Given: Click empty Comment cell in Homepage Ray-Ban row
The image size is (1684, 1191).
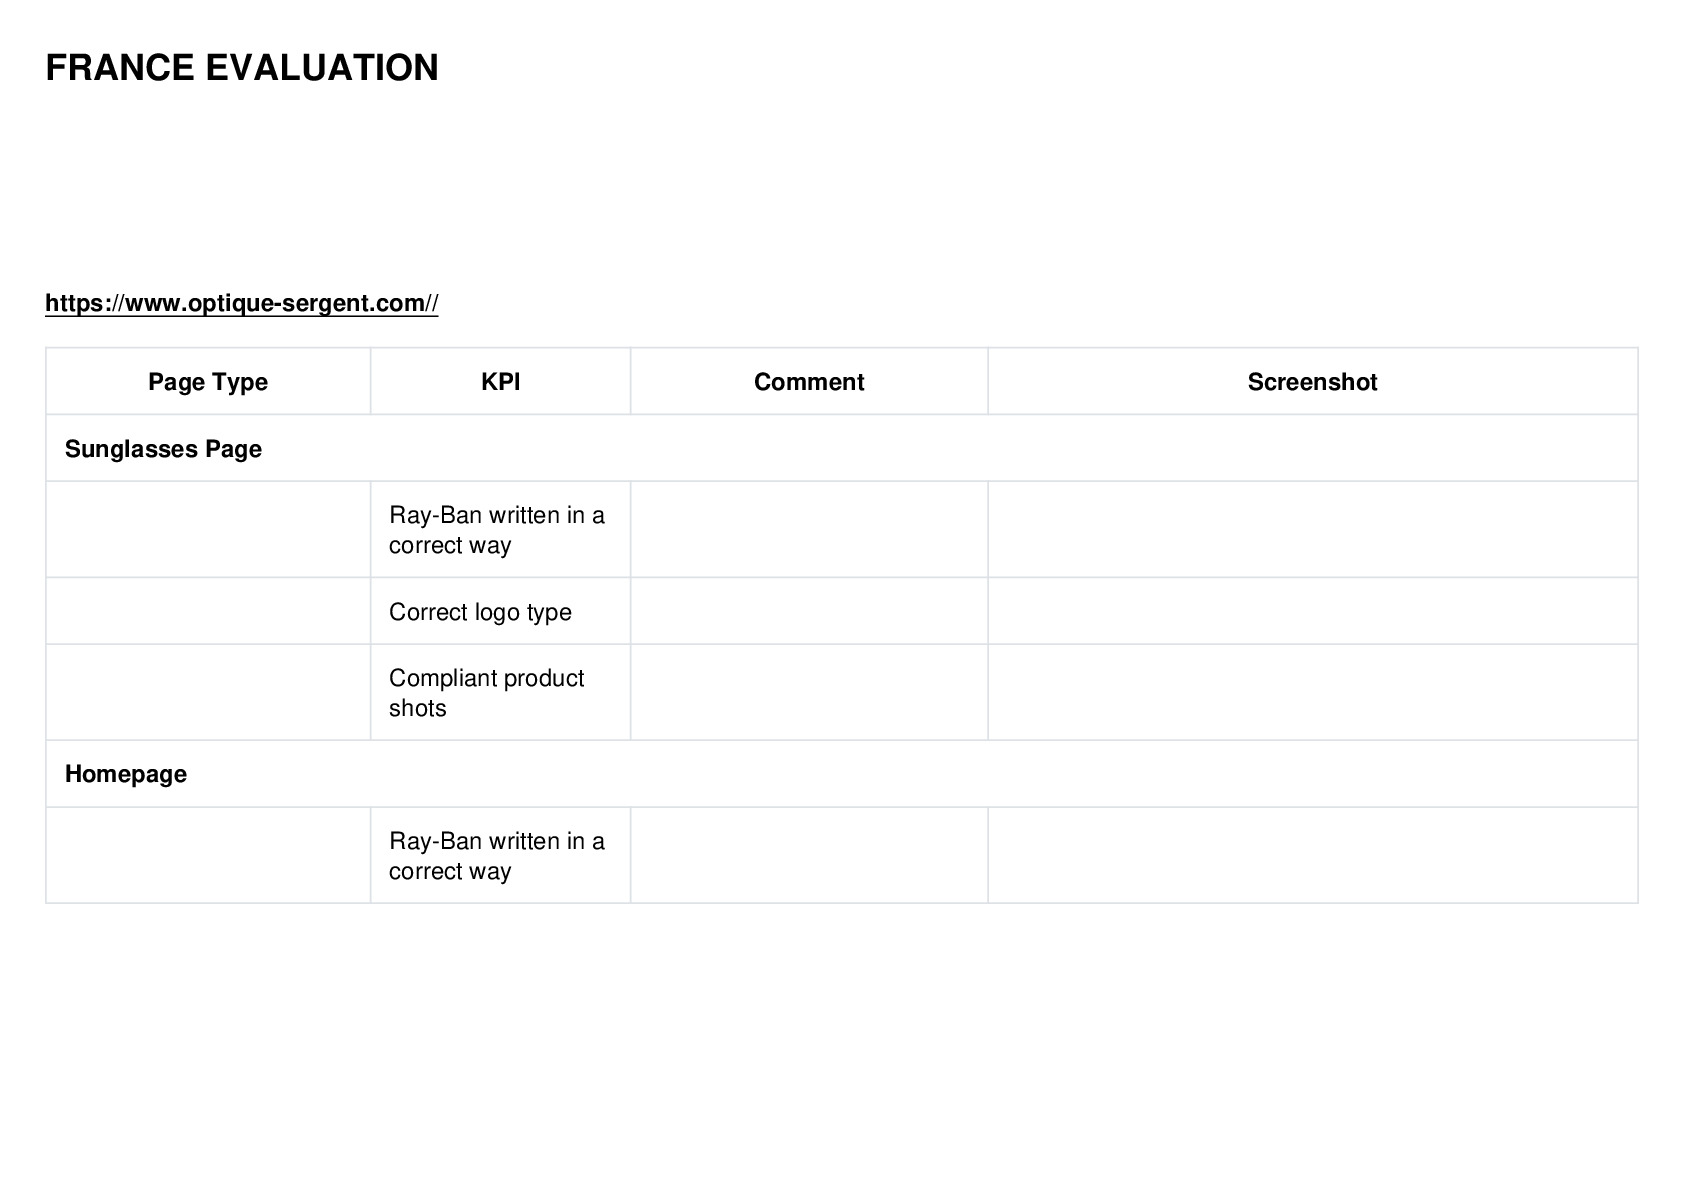Looking at the screenshot, I should 809,856.
